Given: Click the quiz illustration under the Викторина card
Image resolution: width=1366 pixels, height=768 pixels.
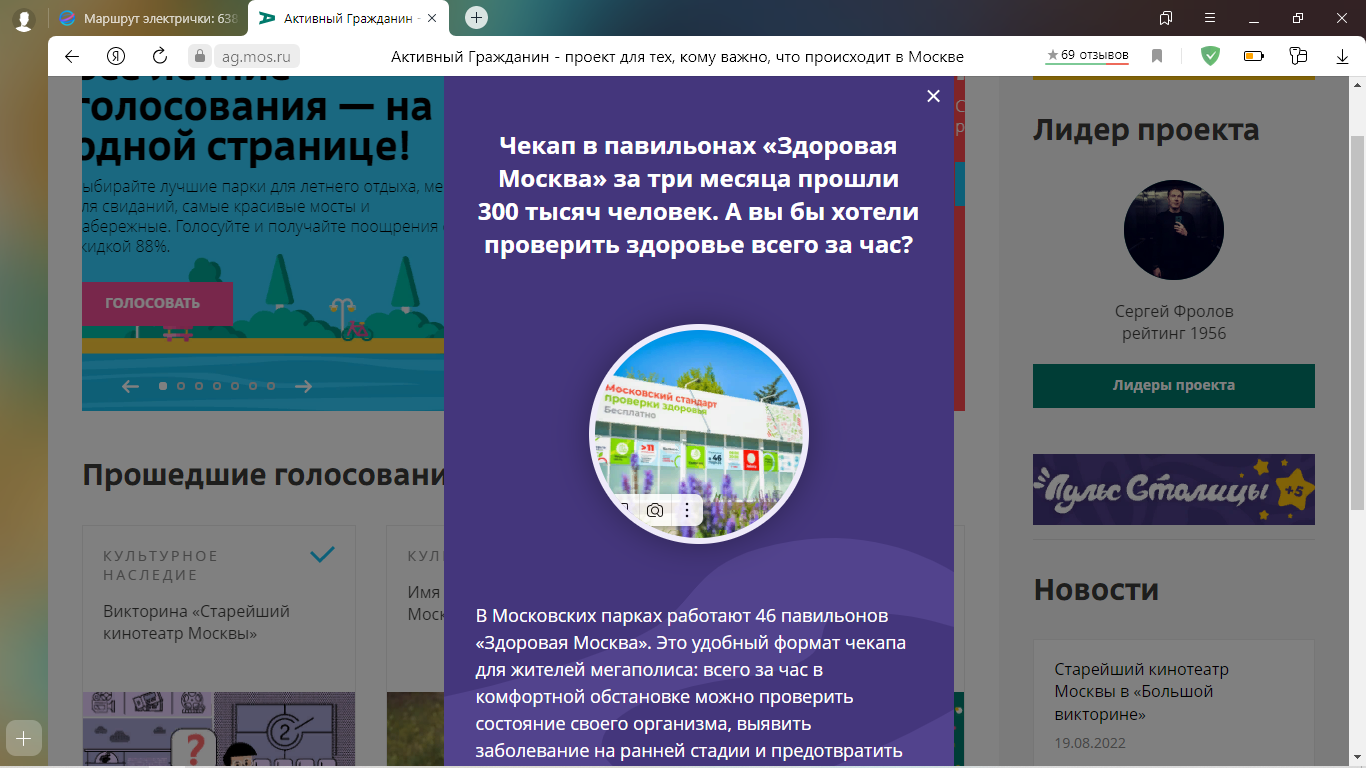Looking at the screenshot, I should [x=219, y=730].
